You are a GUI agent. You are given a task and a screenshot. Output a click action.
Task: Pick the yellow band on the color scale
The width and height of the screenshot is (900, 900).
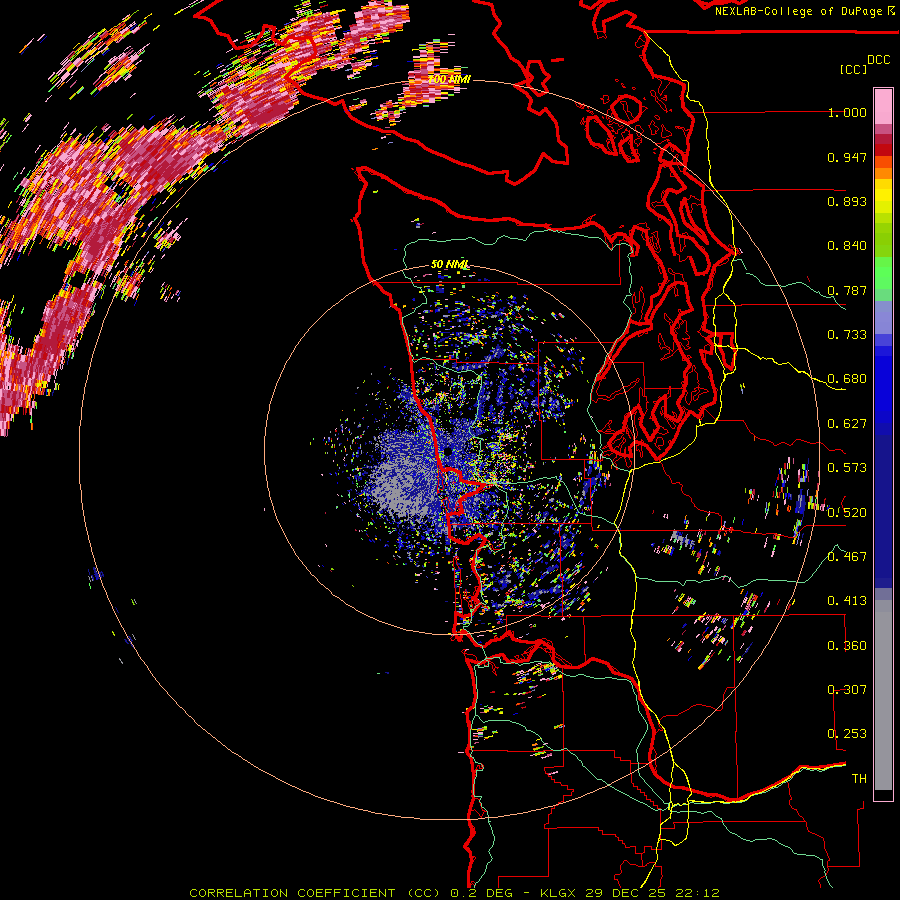click(883, 196)
